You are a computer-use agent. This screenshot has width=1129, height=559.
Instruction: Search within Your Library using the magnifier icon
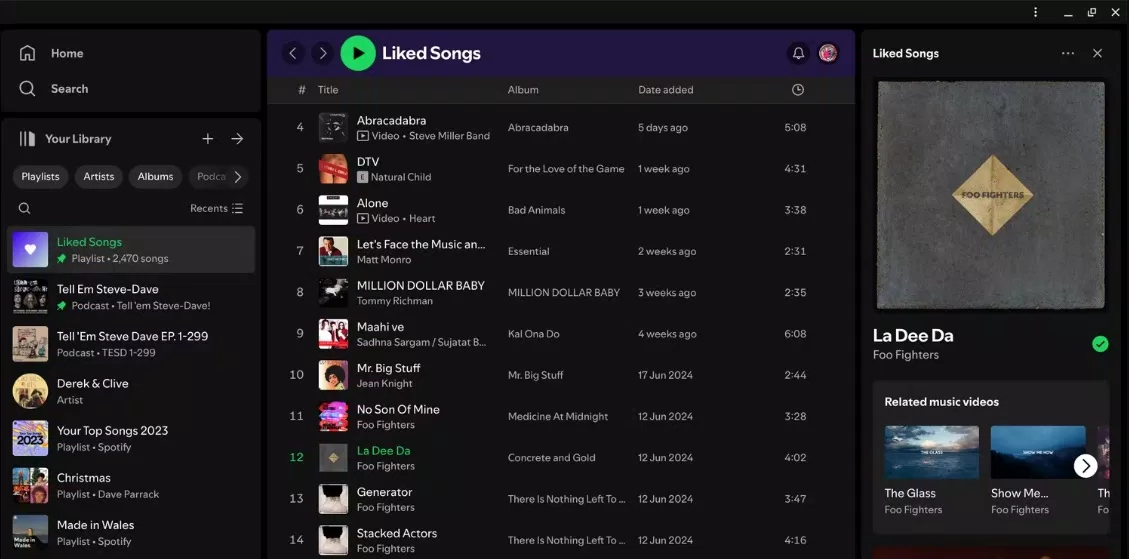pos(24,208)
